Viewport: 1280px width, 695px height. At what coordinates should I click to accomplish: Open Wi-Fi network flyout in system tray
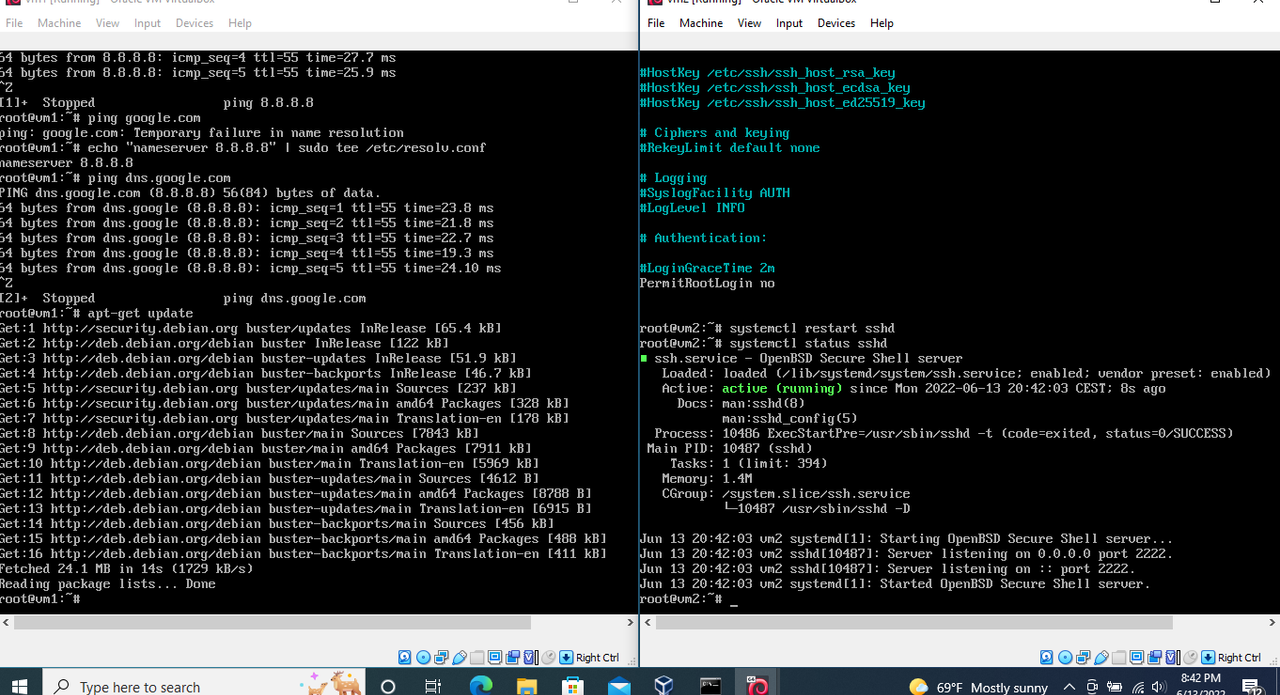tap(1138, 687)
